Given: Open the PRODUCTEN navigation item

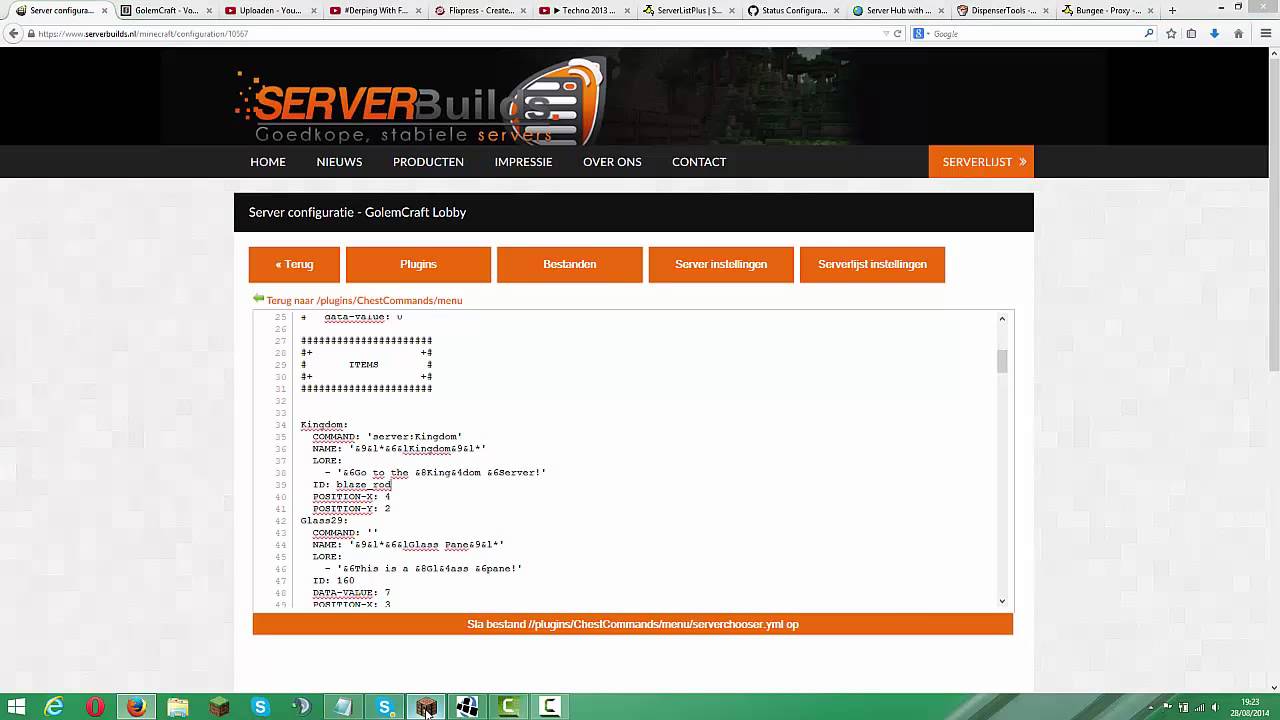Looking at the screenshot, I should [x=428, y=162].
